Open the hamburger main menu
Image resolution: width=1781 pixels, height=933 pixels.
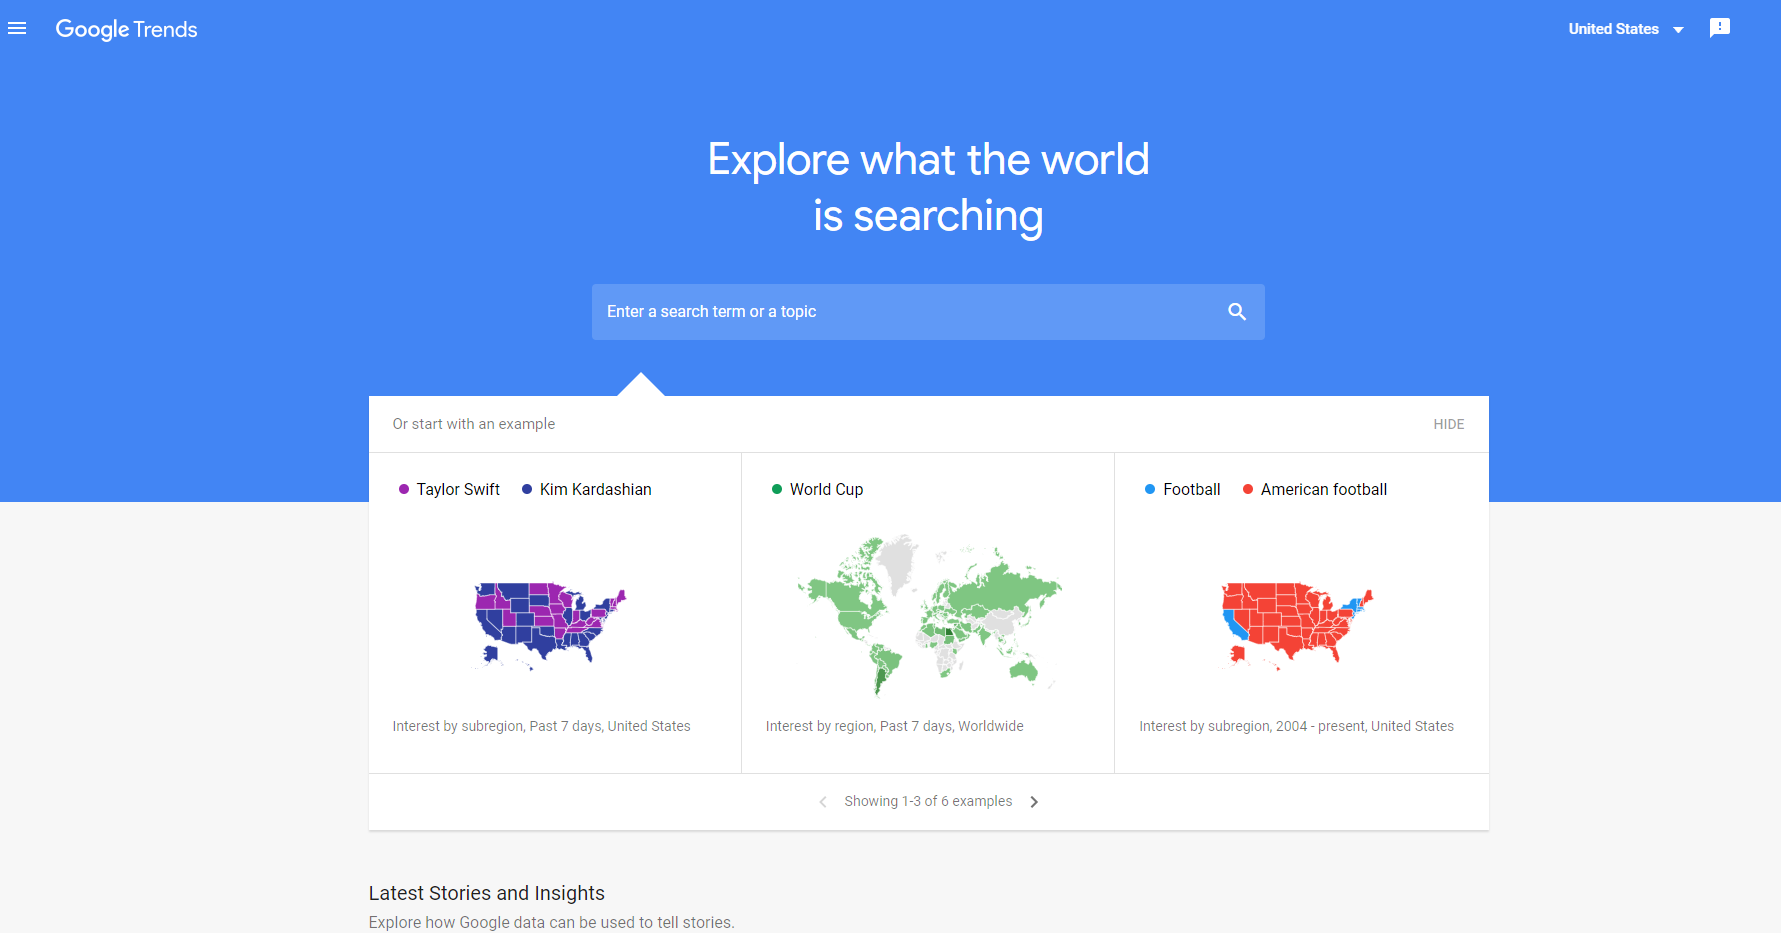tap(17, 29)
